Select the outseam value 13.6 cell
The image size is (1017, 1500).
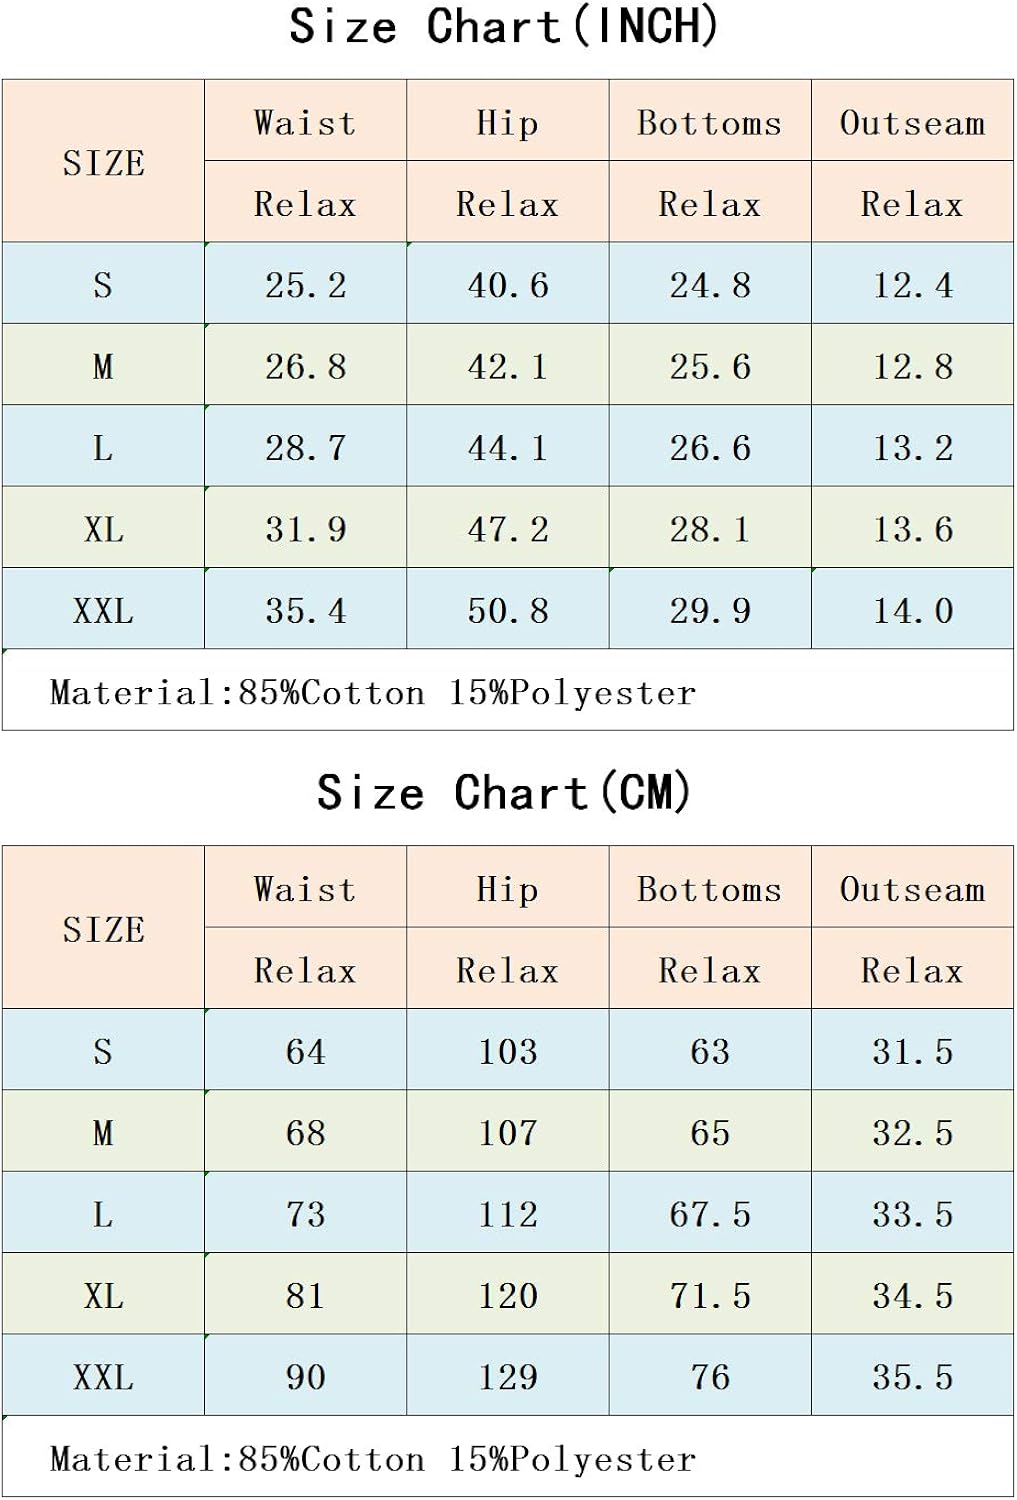click(x=912, y=529)
